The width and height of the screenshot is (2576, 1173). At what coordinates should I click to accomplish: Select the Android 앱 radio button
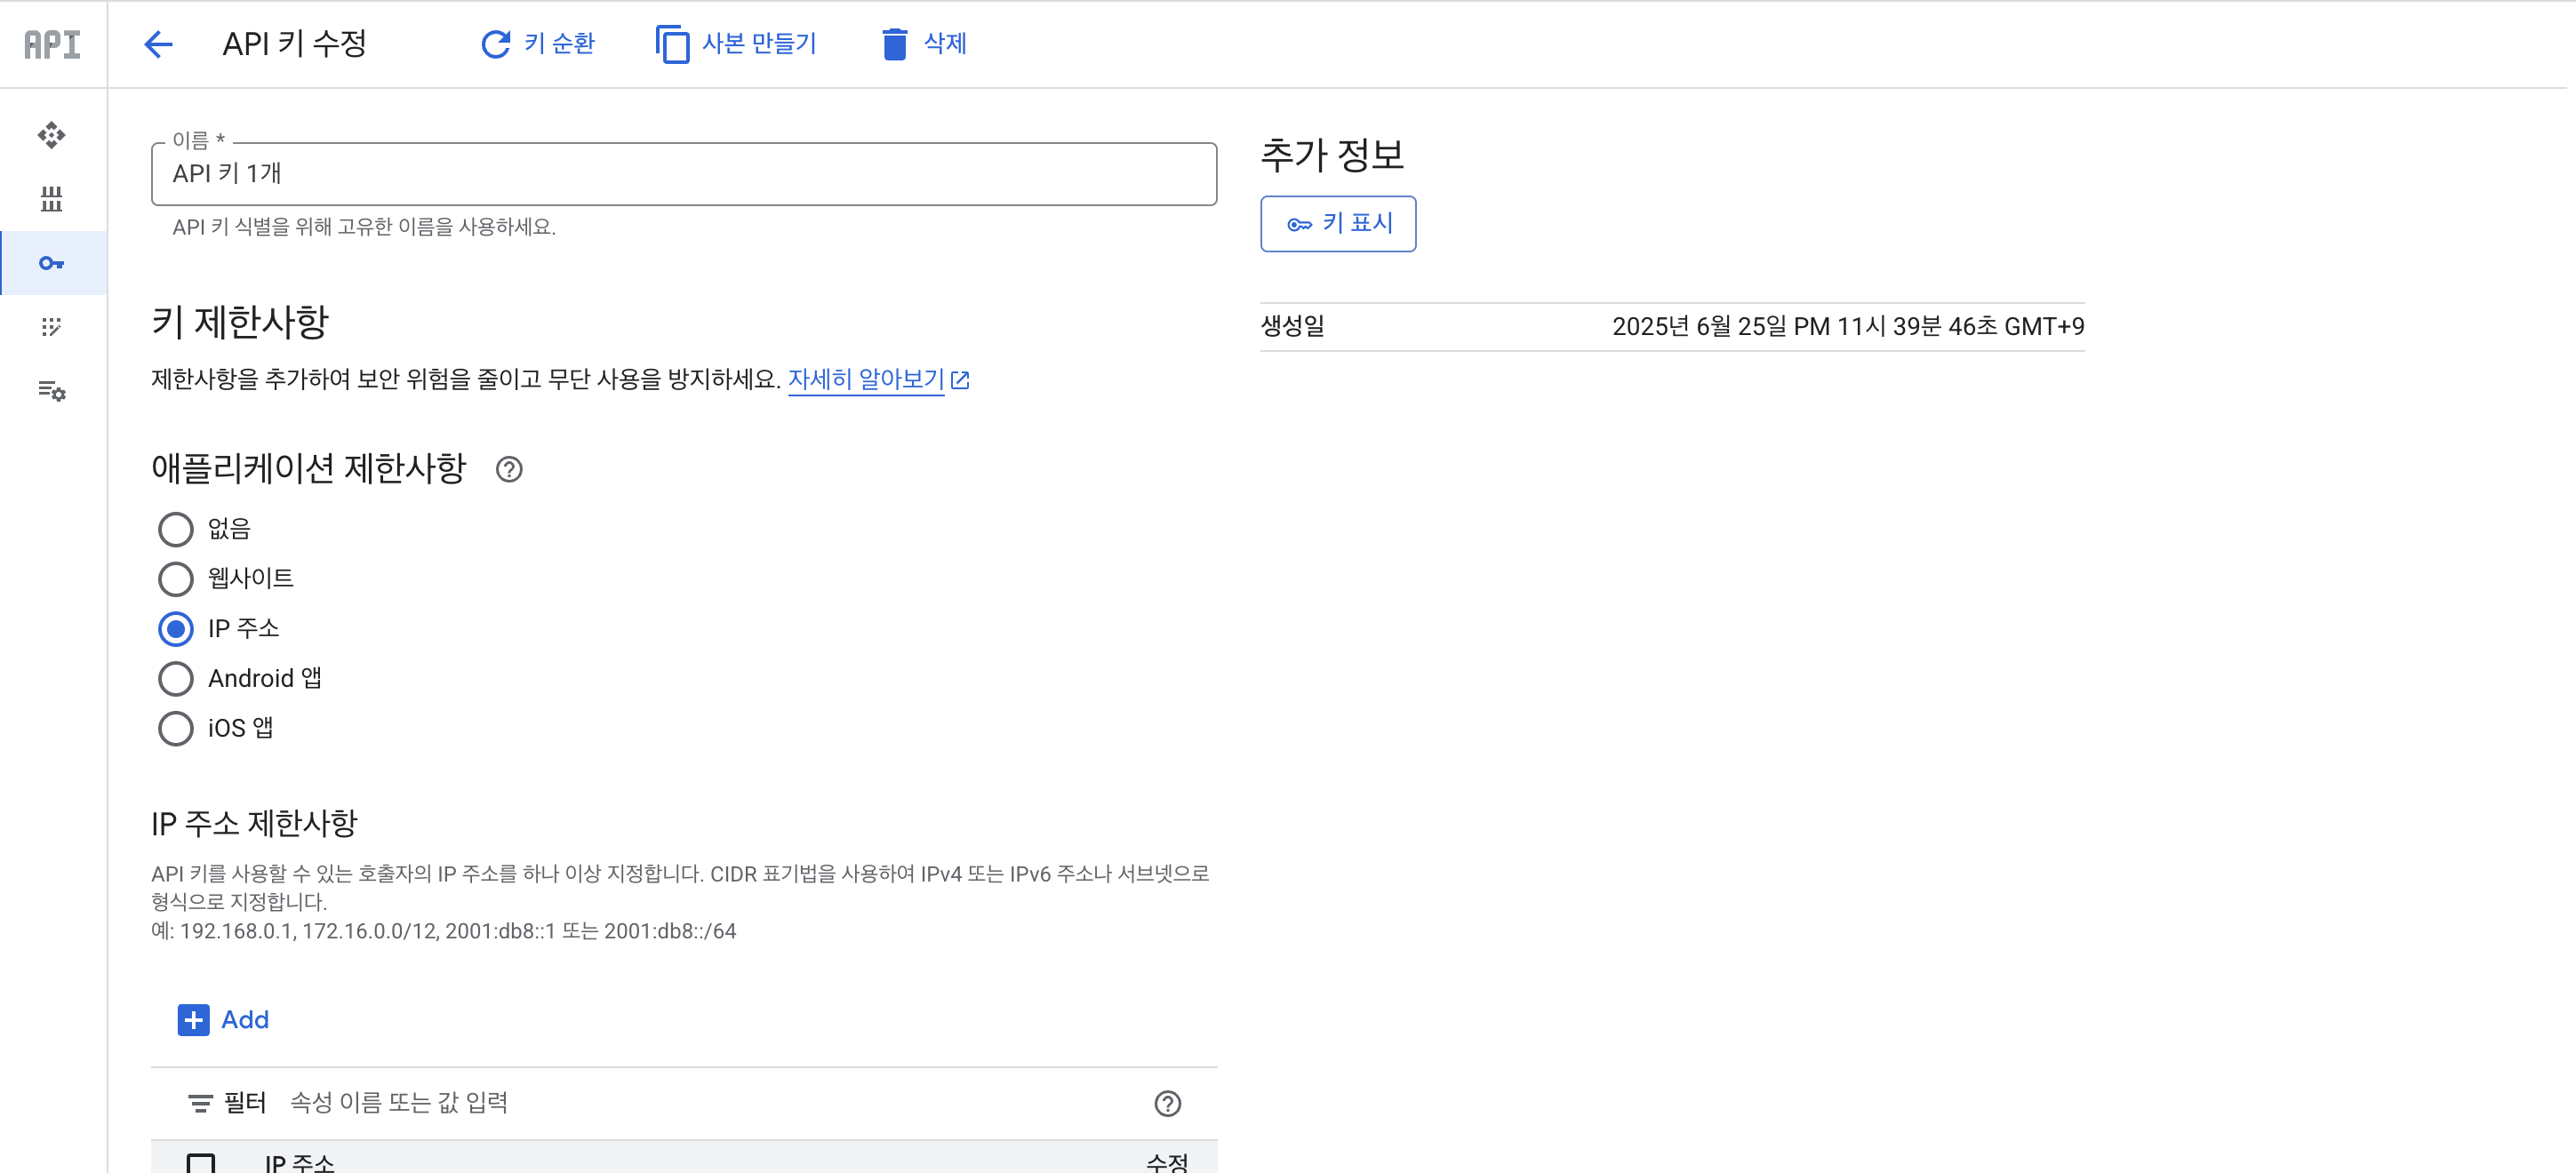point(176,679)
